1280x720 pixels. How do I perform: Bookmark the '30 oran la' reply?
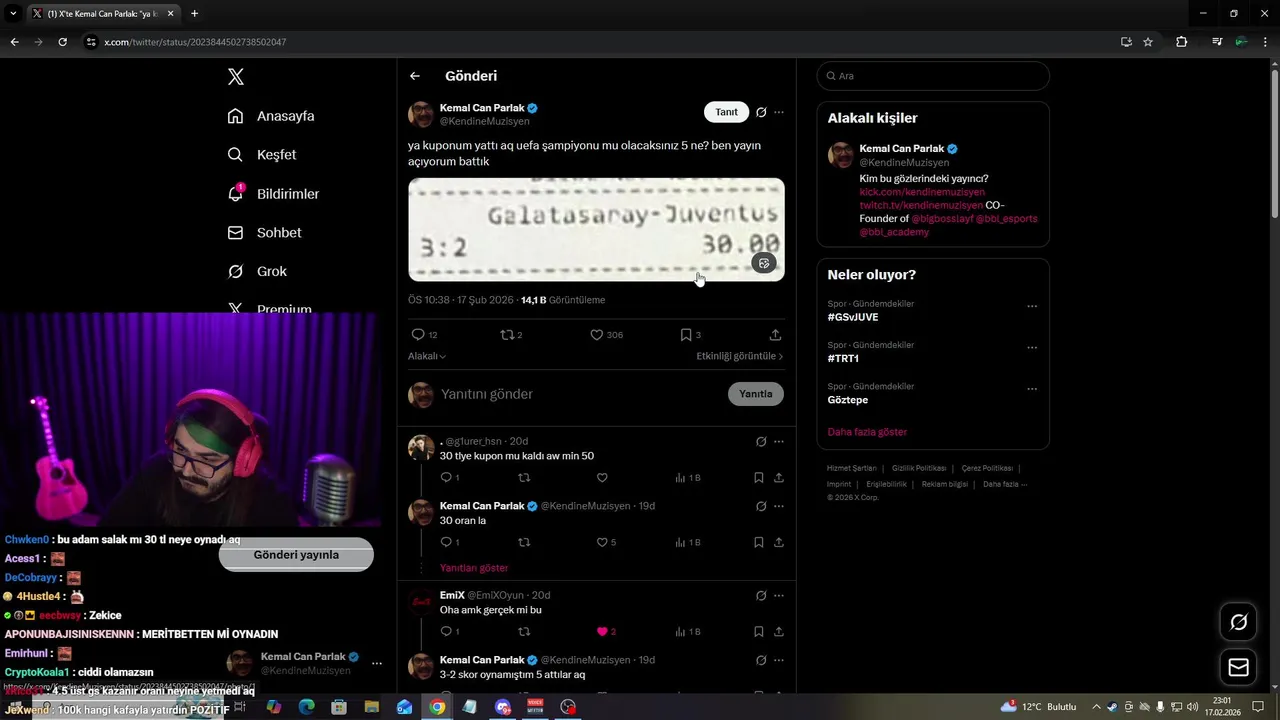coord(759,542)
